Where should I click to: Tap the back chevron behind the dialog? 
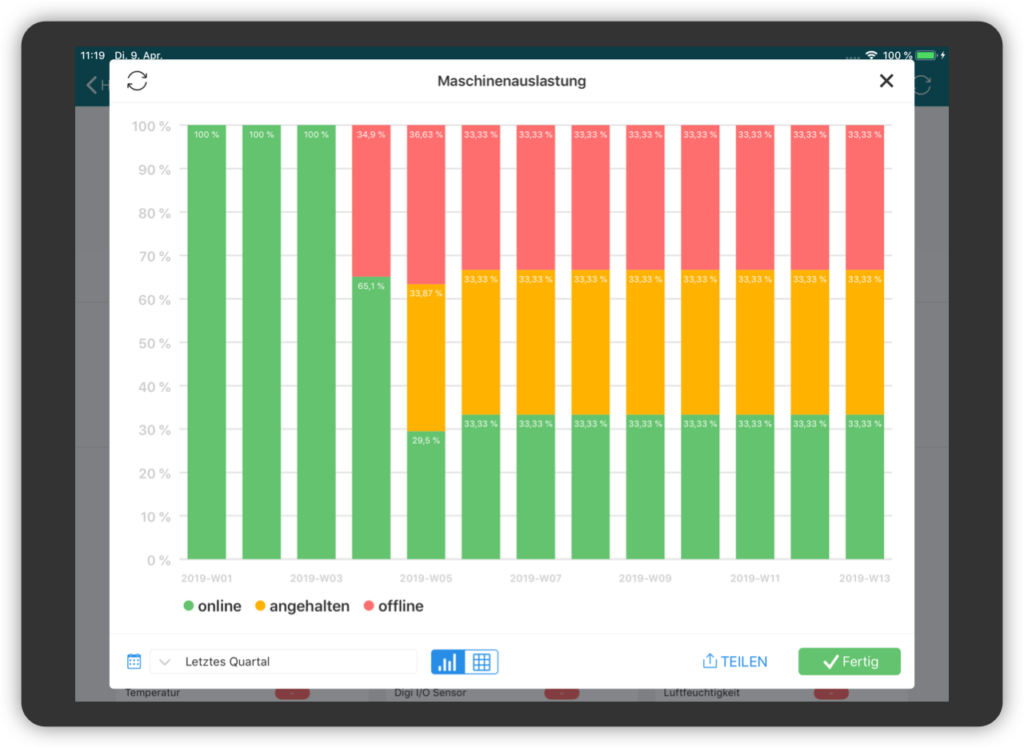[x=92, y=85]
